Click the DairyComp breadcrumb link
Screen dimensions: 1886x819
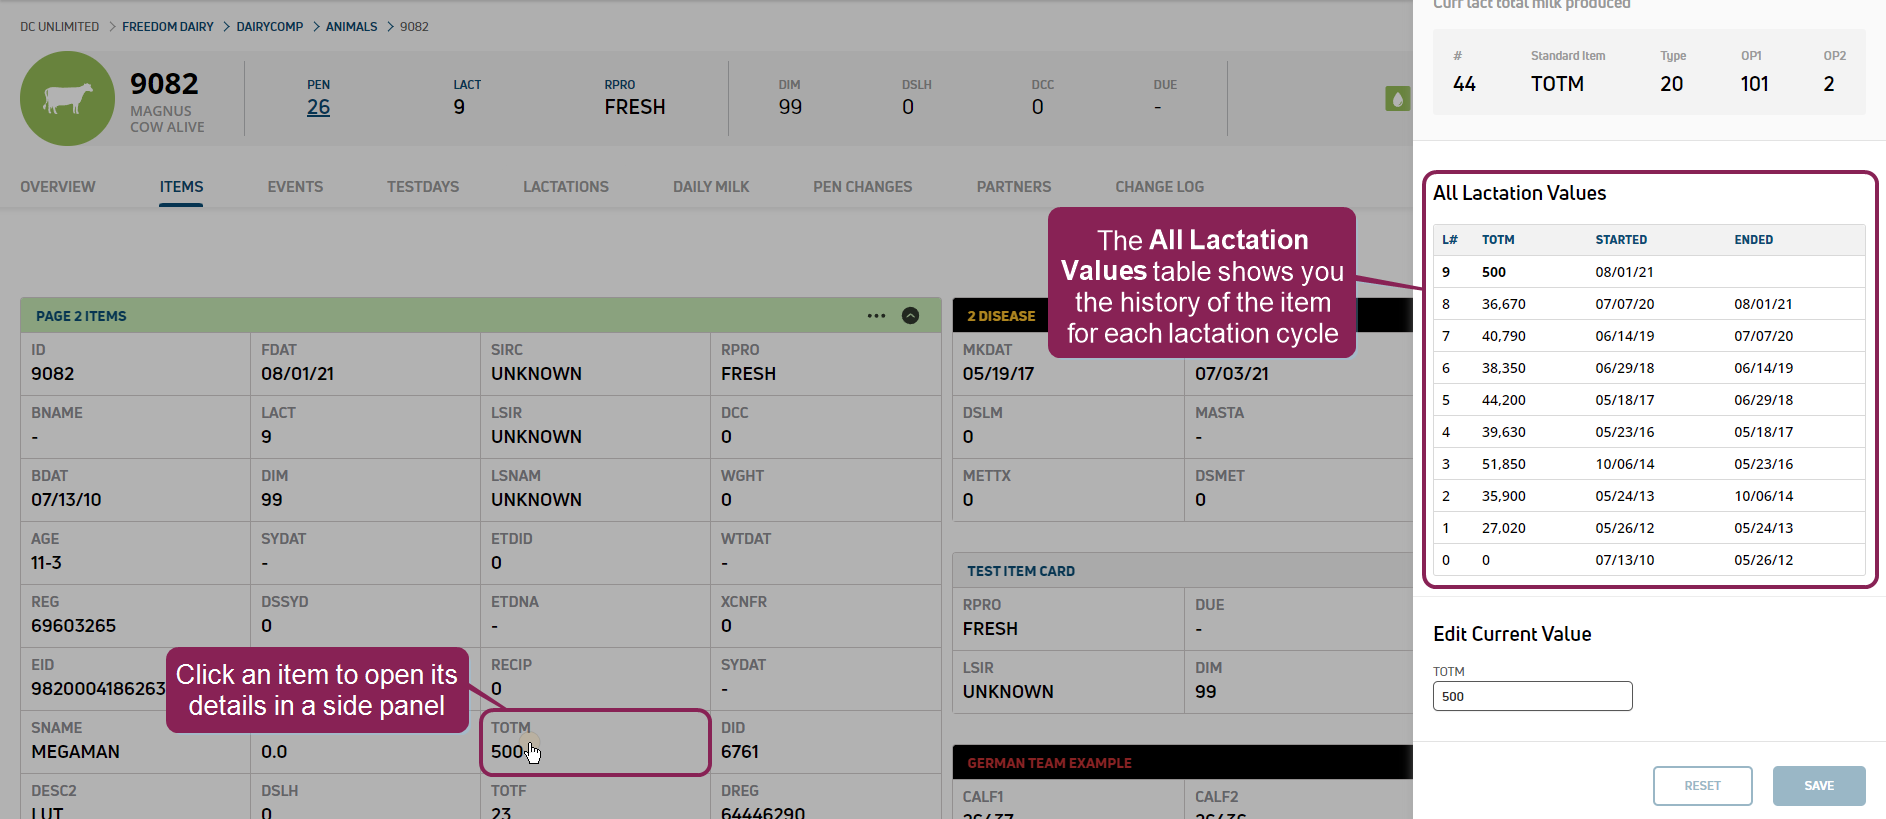pos(269,27)
